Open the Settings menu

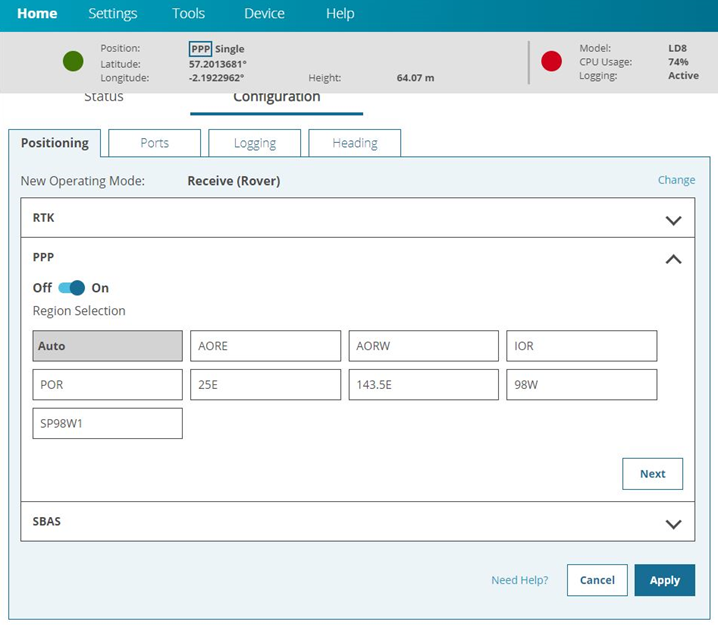click(113, 14)
